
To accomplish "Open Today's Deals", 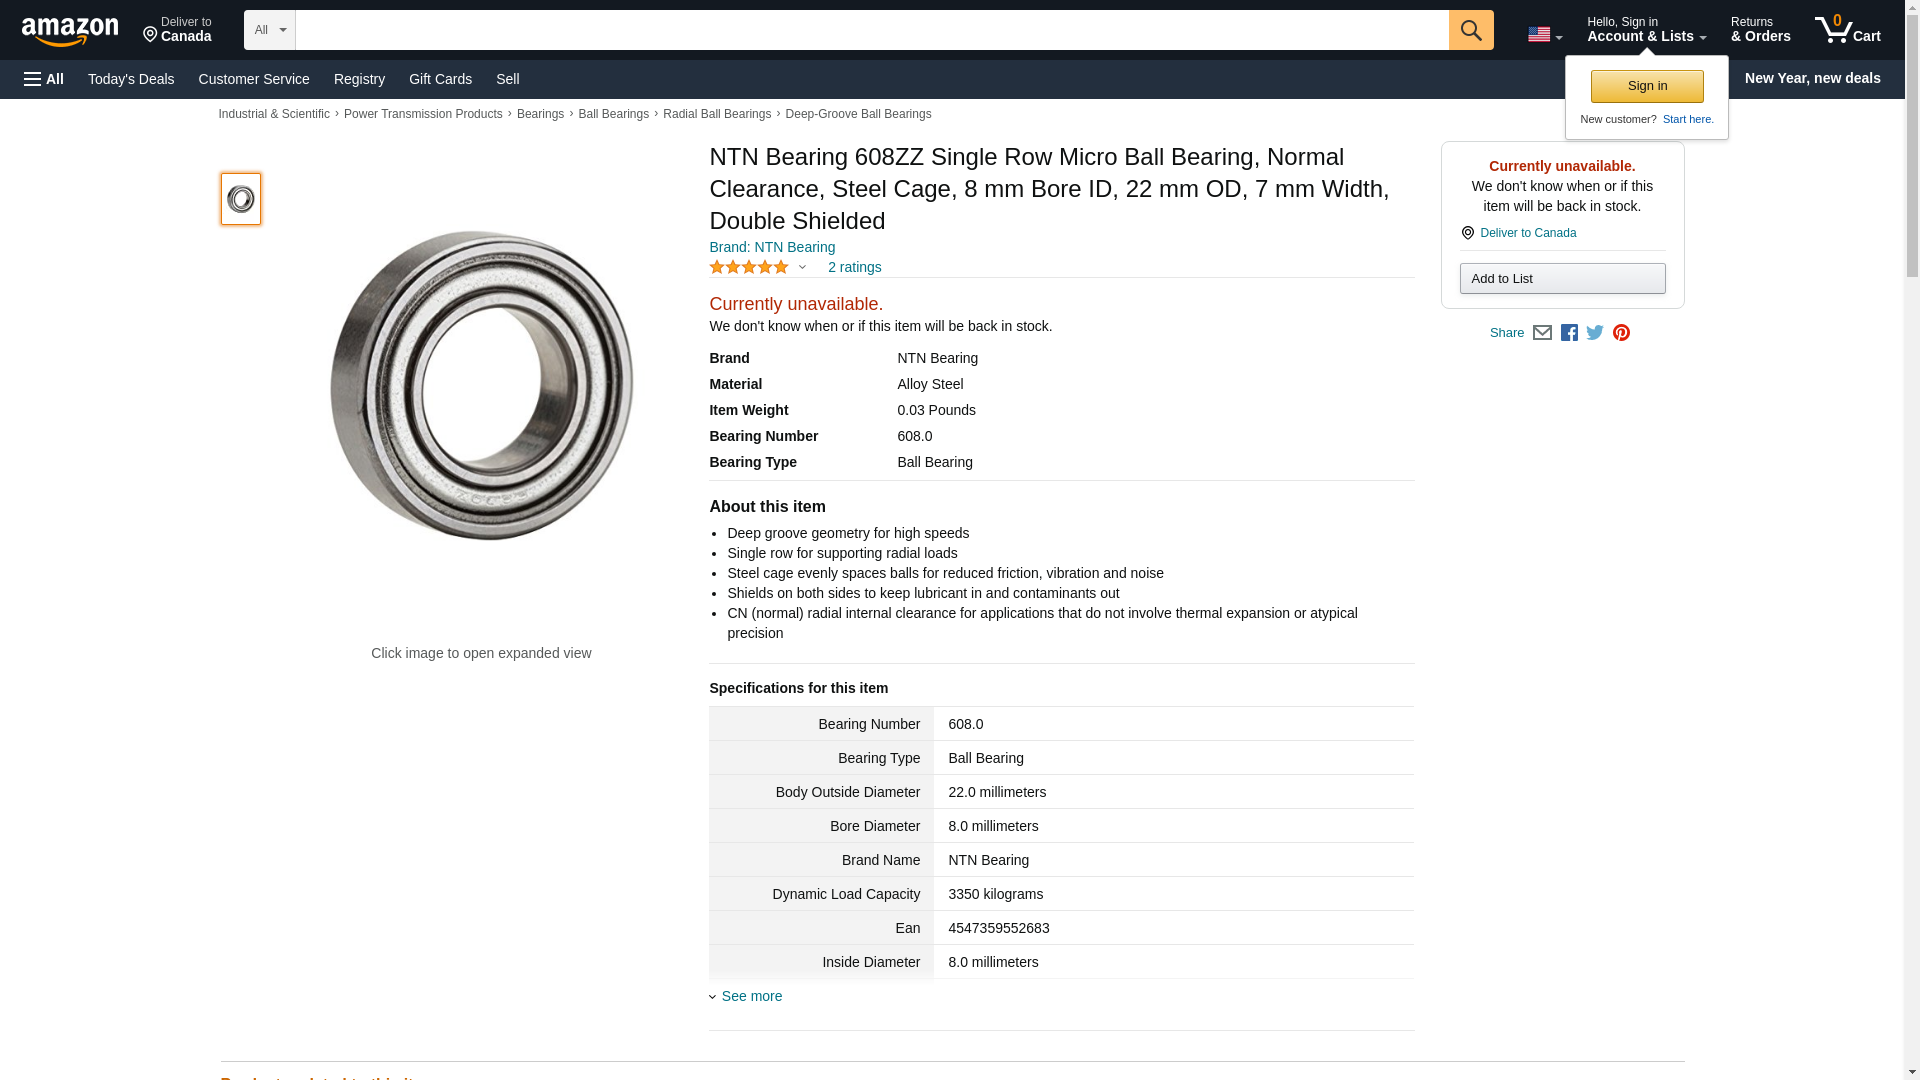I will (131, 79).
